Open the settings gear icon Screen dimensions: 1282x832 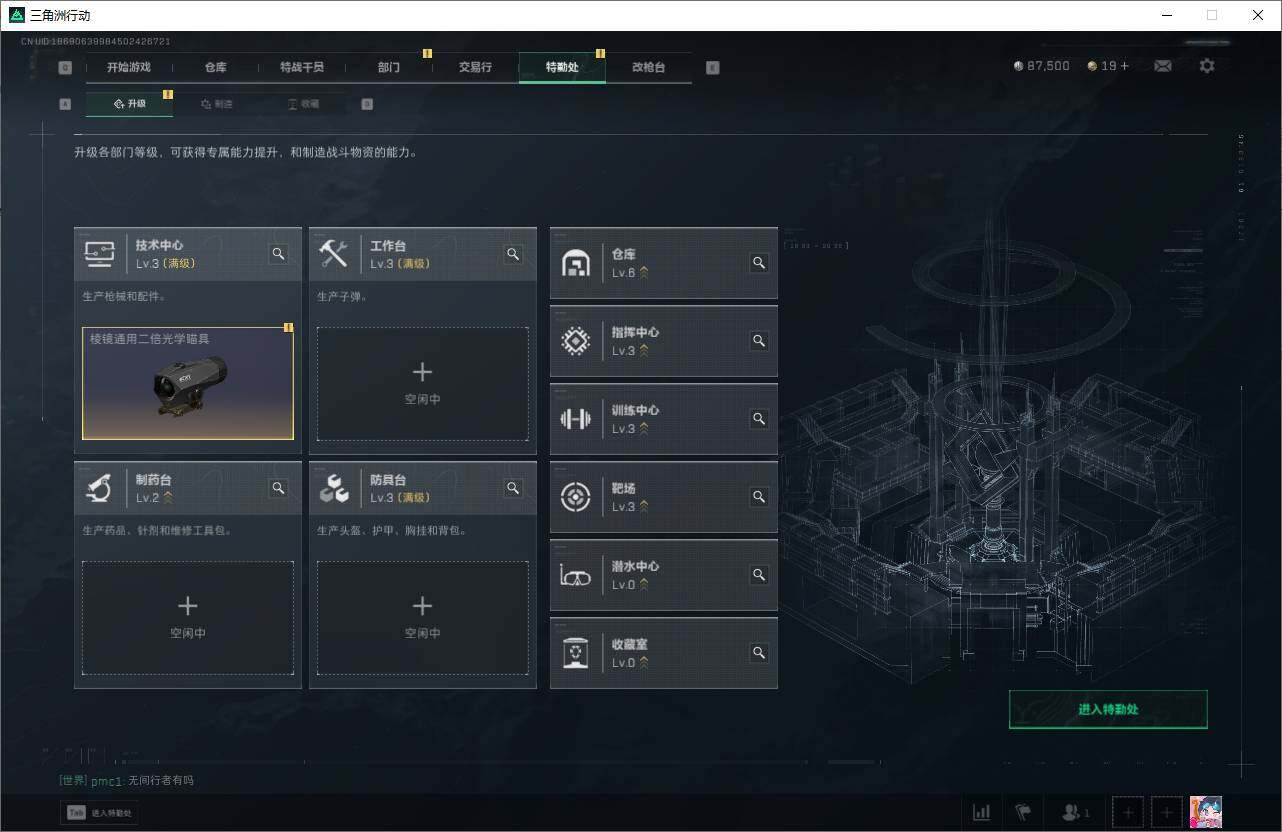(1207, 66)
